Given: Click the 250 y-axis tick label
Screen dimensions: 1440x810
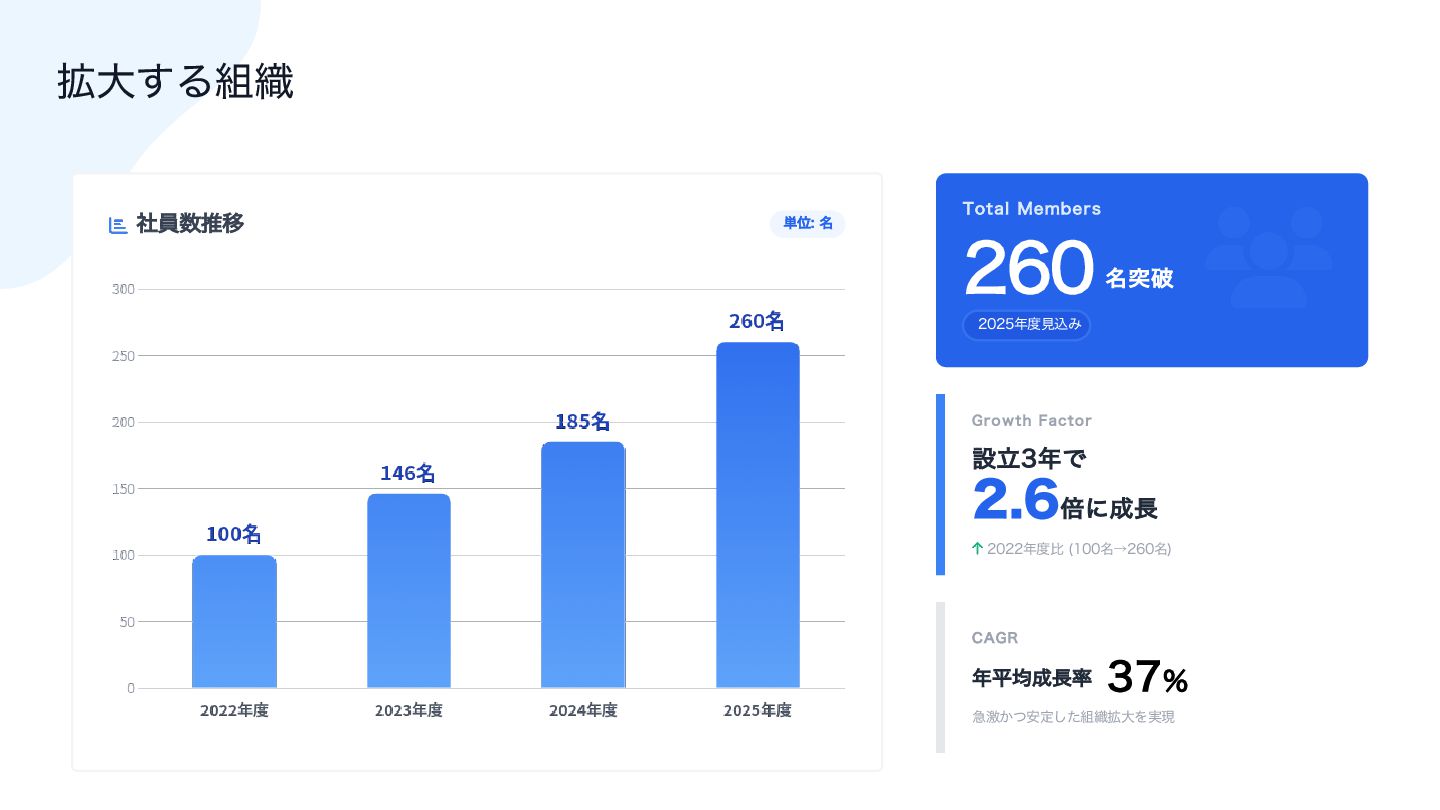Looking at the screenshot, I should click(x=124, y=356).
